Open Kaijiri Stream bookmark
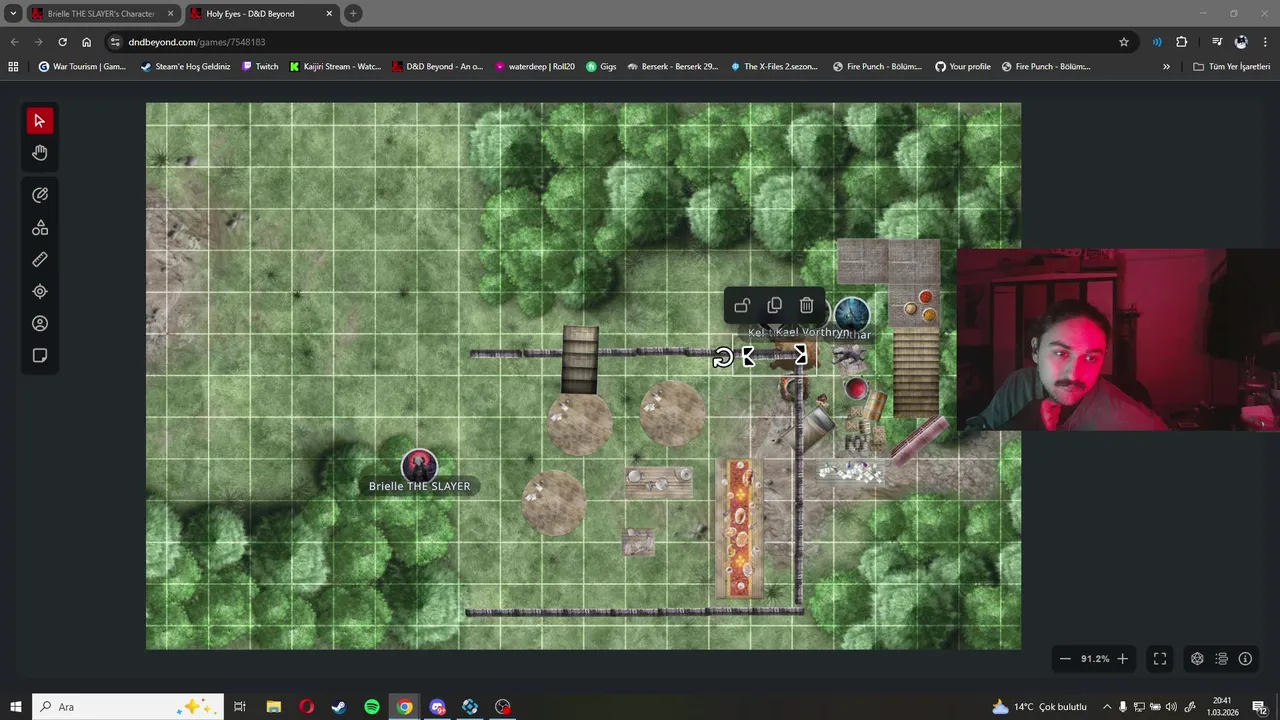Screen dimensions: 1280x720 tap(335, 67)
